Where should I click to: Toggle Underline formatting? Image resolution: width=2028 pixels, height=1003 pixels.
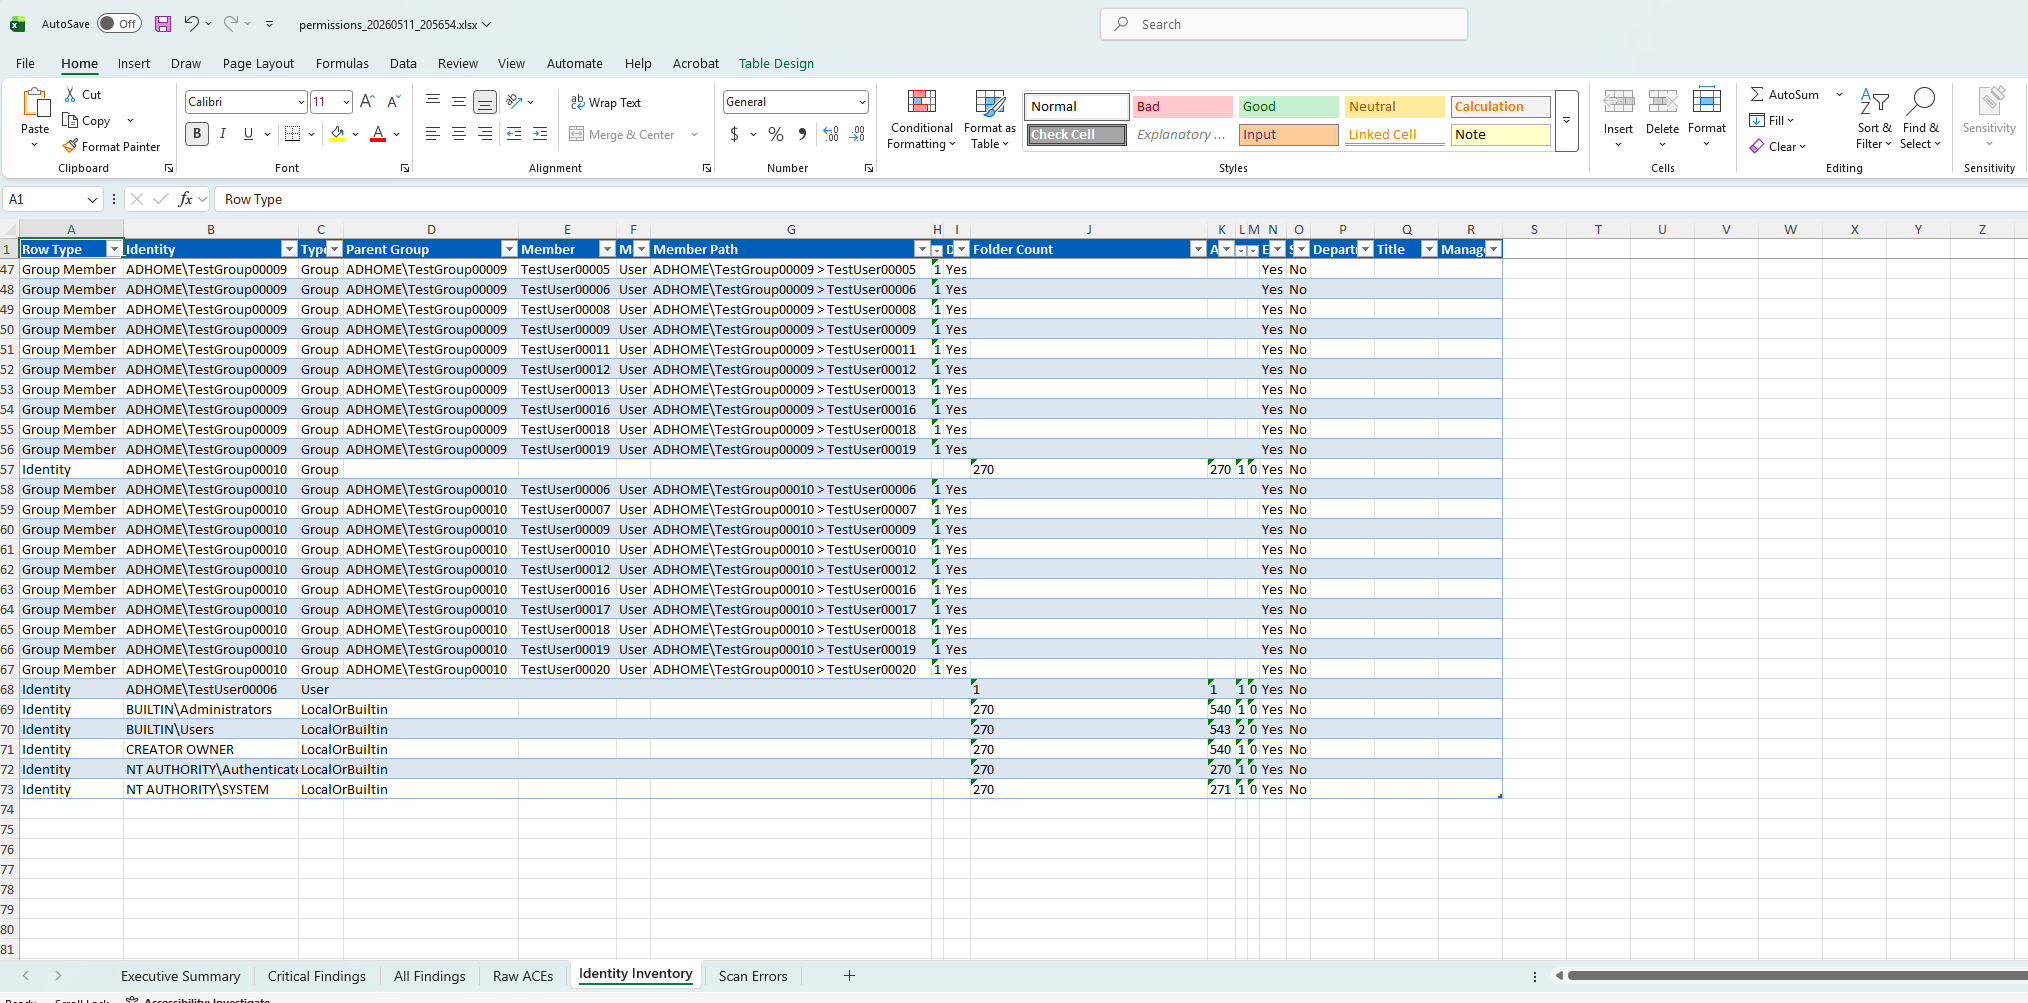click(248, 134)
